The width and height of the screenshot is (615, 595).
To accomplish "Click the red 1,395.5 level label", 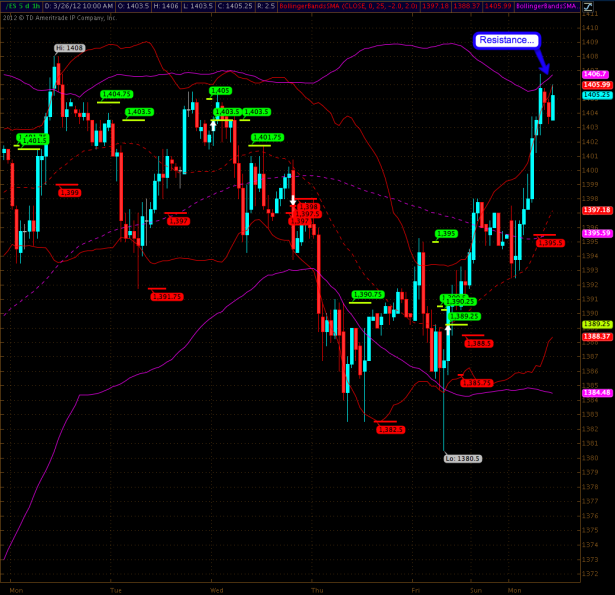I will [551, 243].
